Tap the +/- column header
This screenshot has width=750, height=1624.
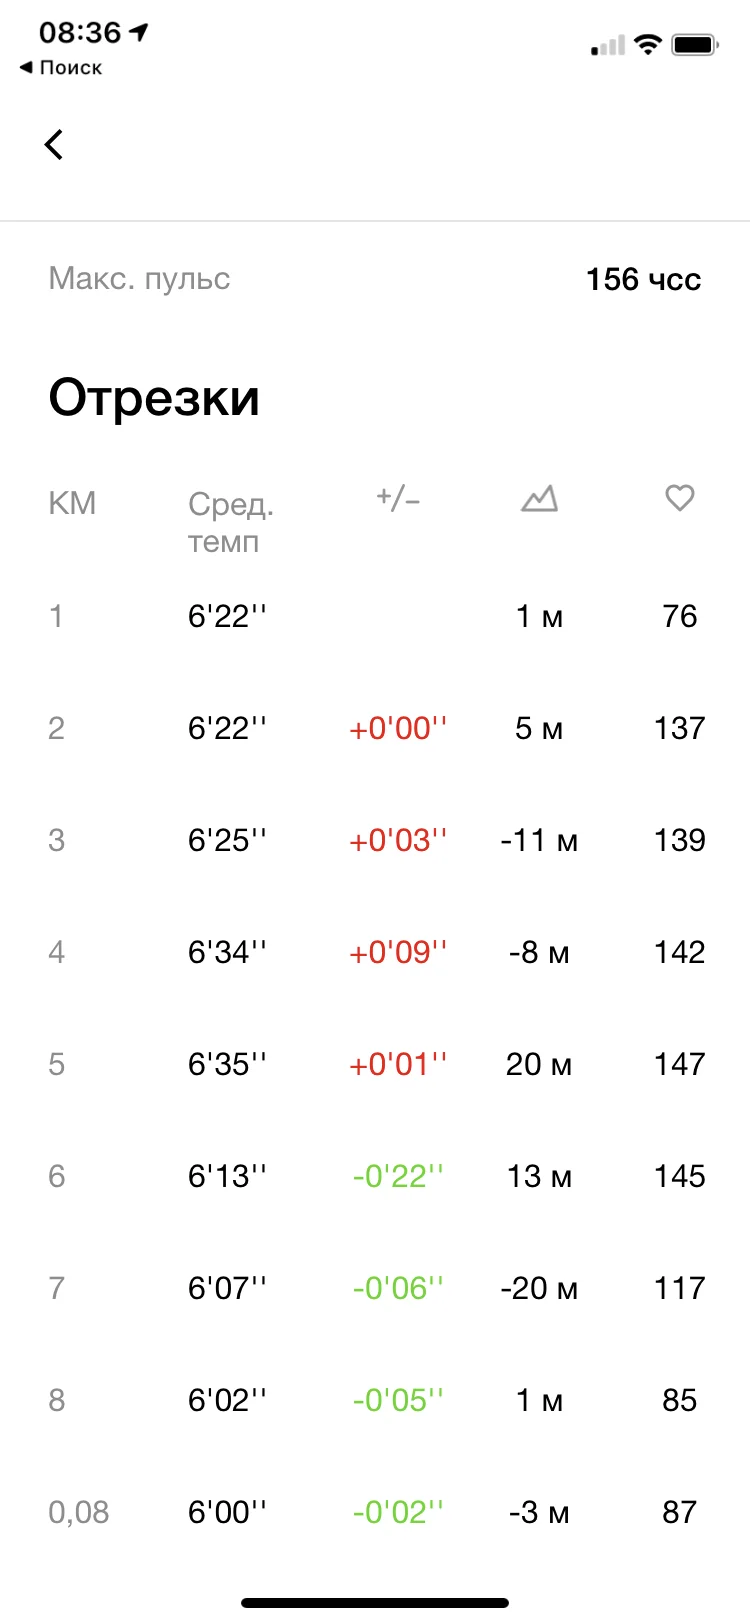(x=398, y=498)
